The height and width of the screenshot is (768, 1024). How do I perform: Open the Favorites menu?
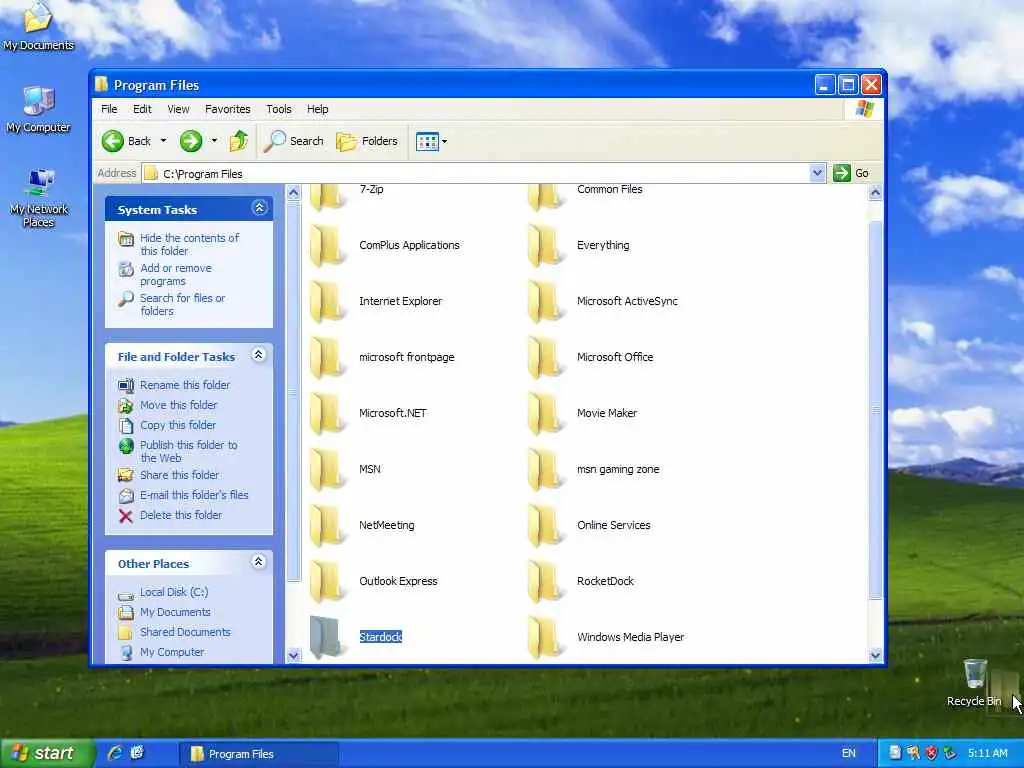point(227,109)
